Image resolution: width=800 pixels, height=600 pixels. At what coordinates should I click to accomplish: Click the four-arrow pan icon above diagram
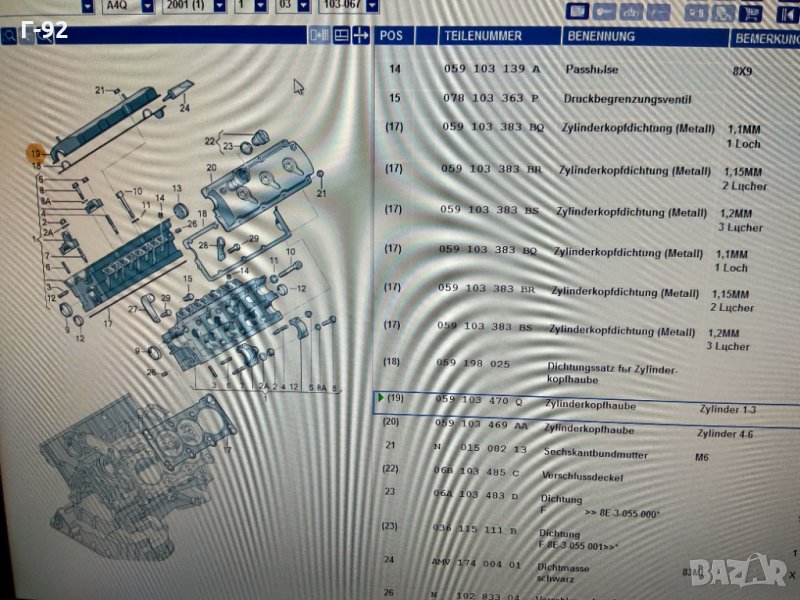pos(361,35)
